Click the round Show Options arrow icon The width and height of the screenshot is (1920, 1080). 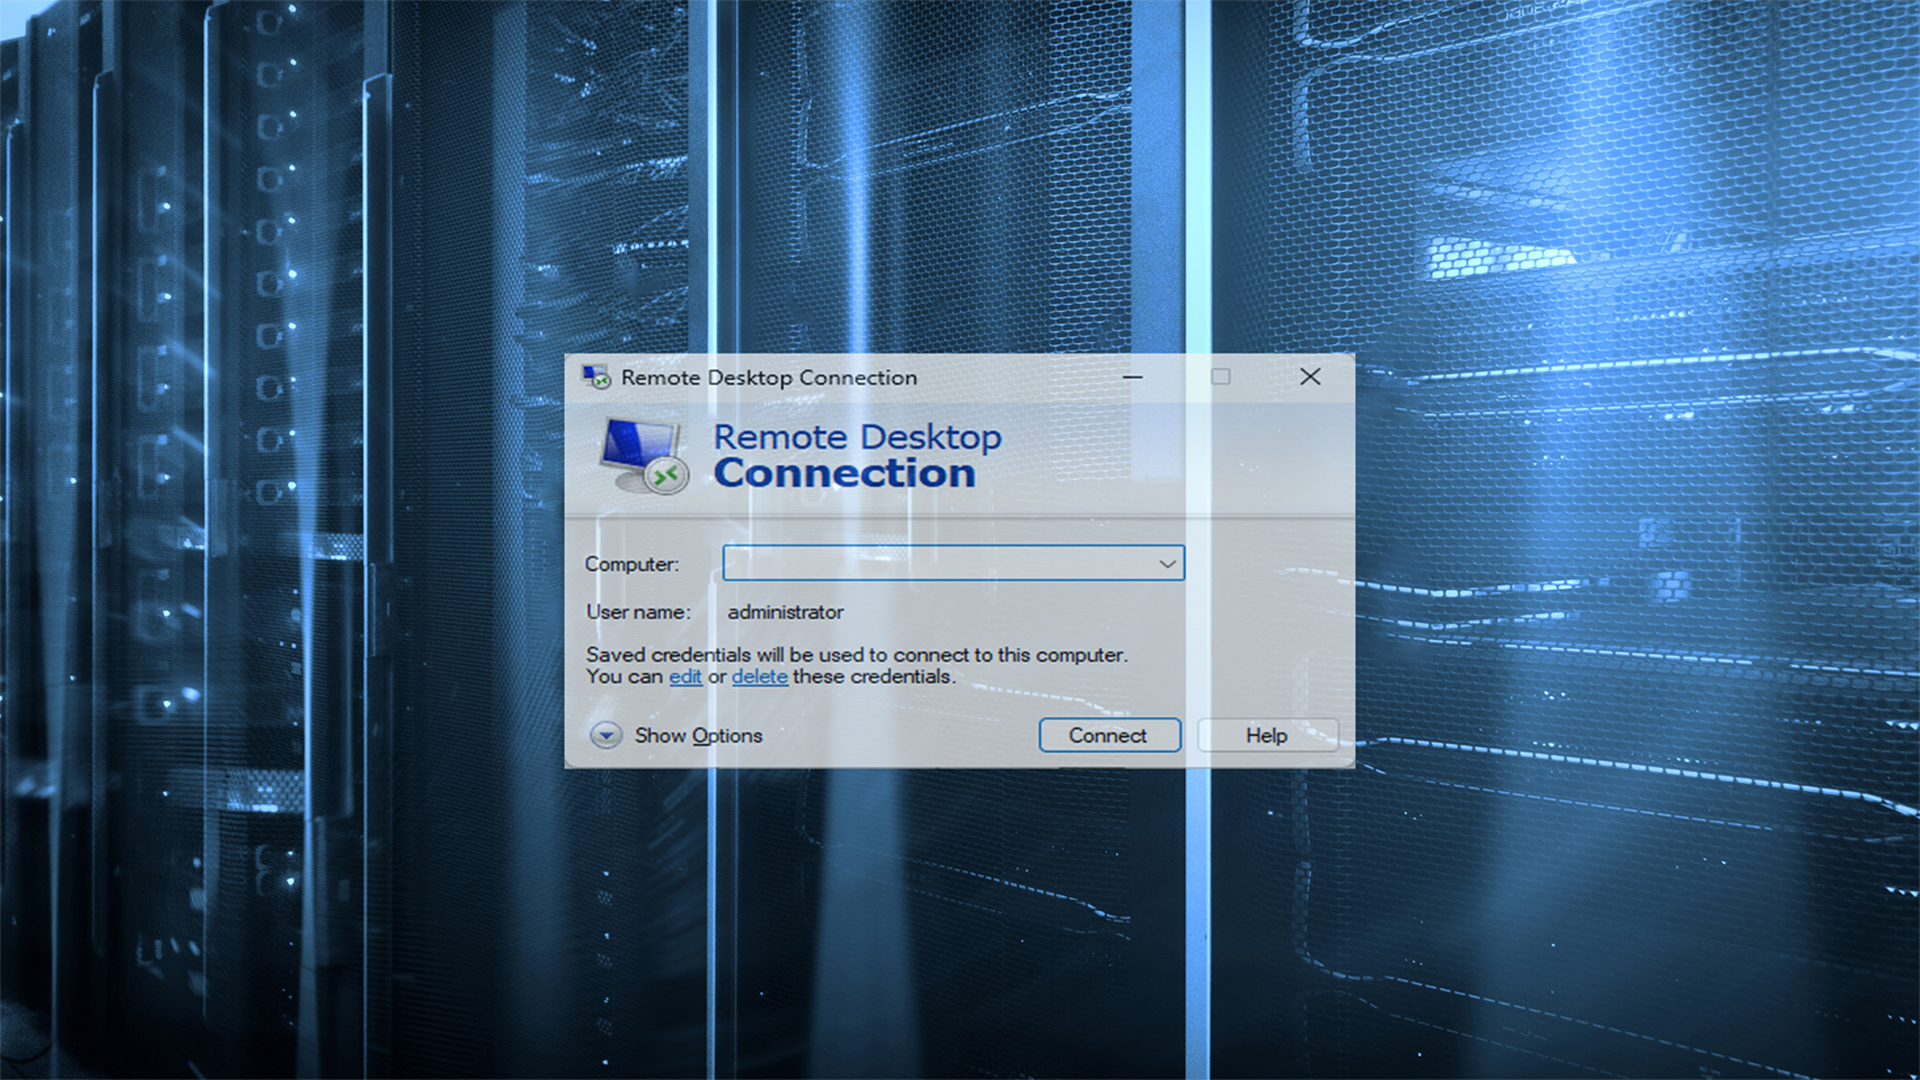click(x=605, y=736)
